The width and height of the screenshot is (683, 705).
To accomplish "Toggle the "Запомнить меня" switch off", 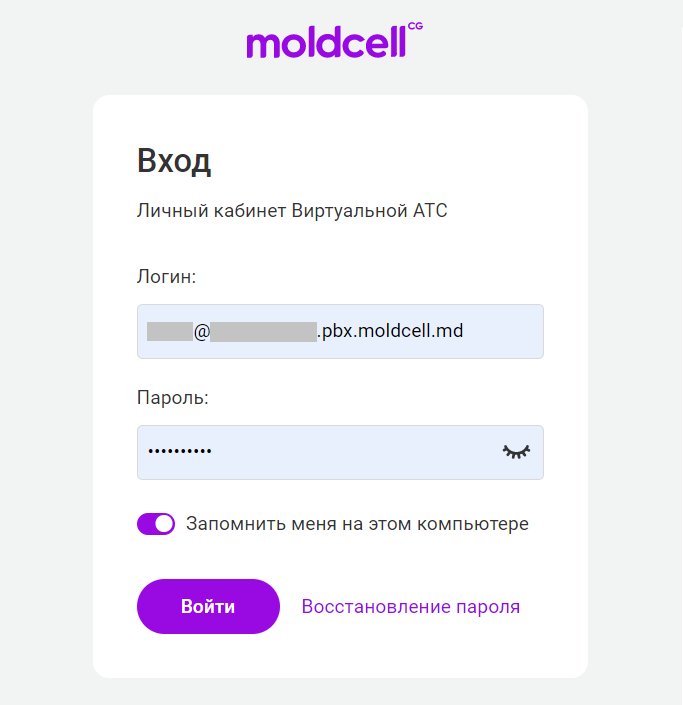I will pos(156,524).
